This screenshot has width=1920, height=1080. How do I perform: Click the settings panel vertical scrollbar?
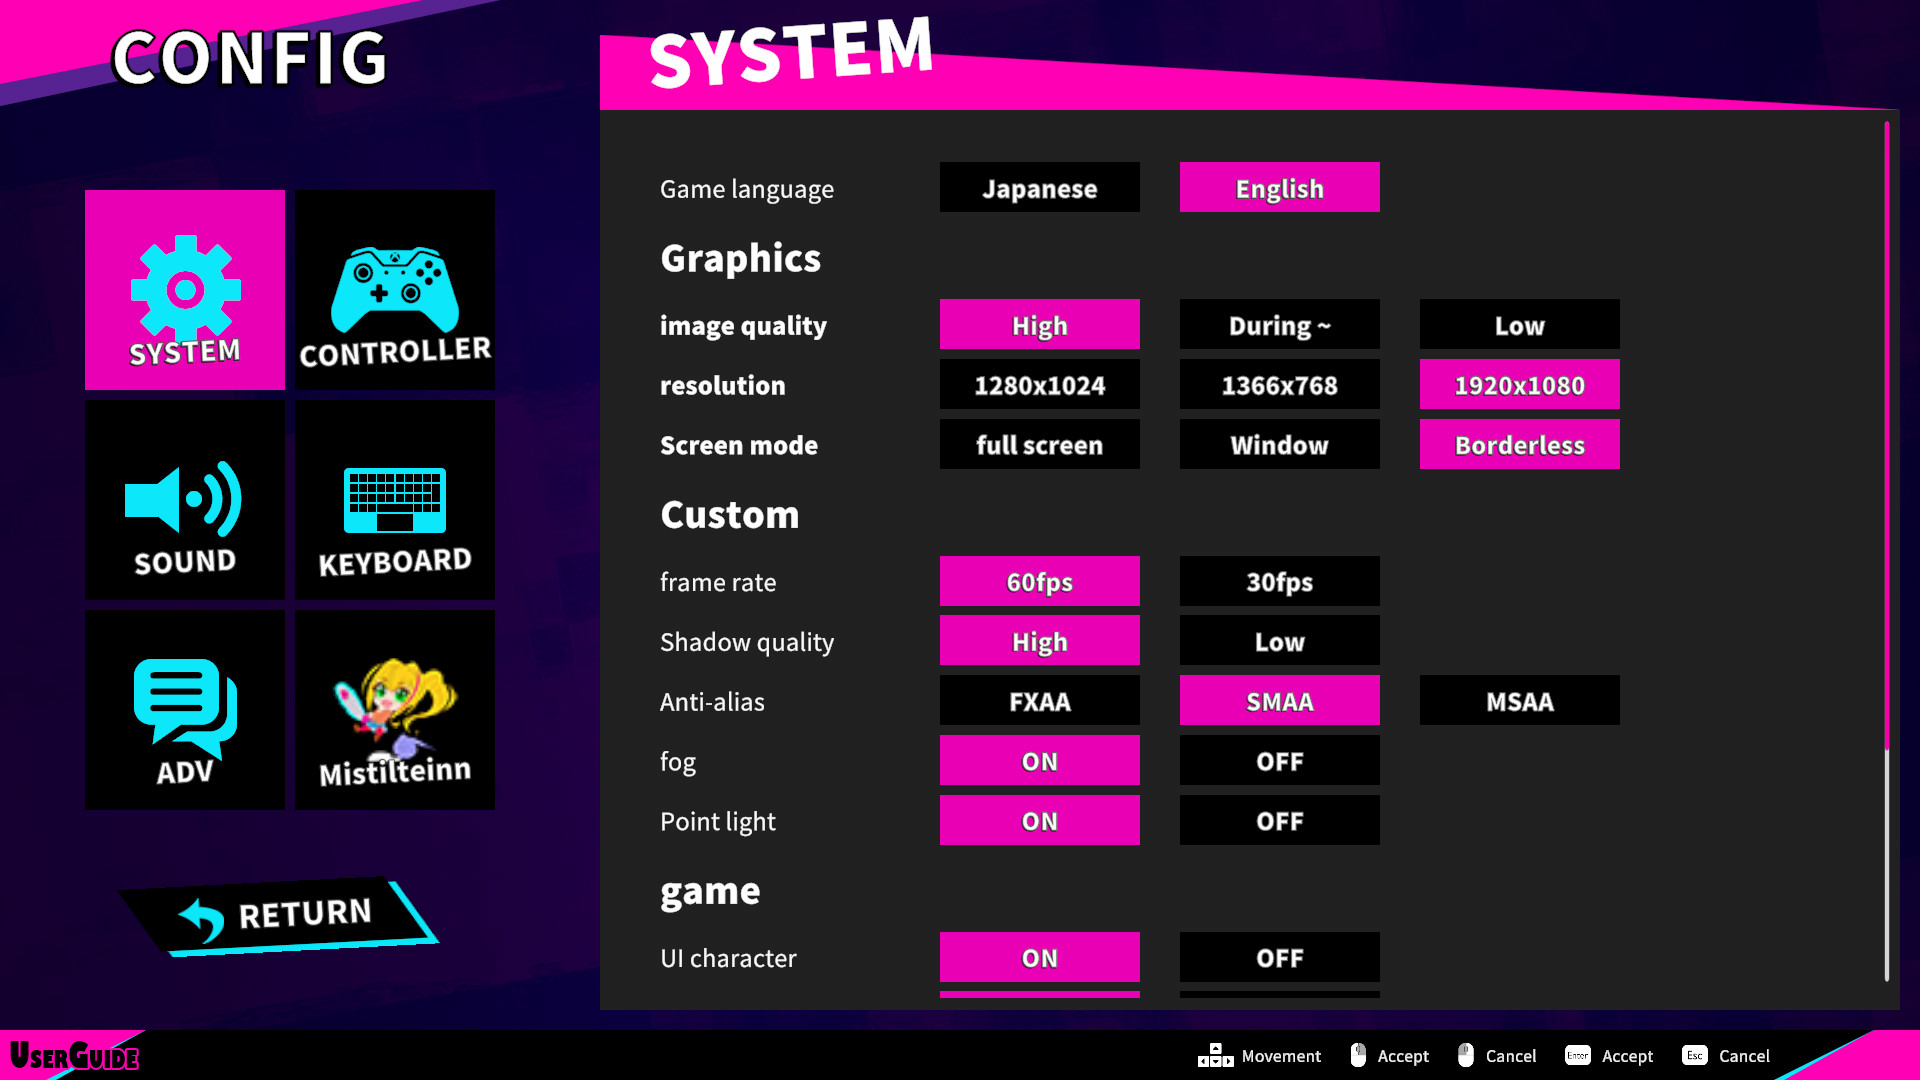pyautogui.click(x=1887, y=551)
